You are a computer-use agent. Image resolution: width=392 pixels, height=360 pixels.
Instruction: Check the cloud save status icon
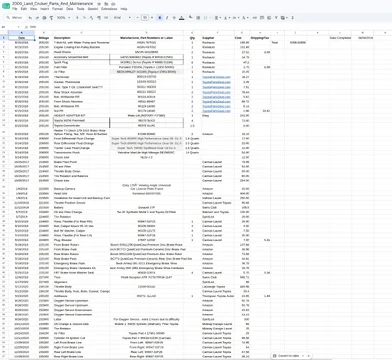(113, 4)
